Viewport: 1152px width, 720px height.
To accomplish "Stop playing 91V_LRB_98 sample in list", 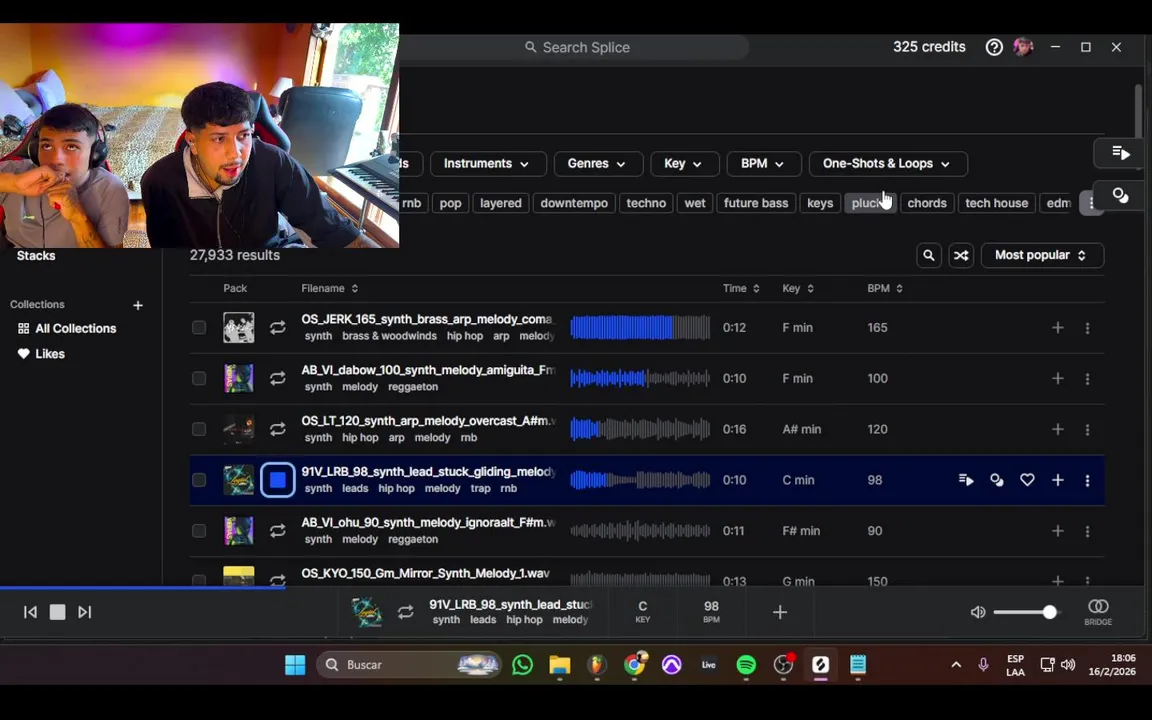I will pyautogui.click(x=278, y=480).
